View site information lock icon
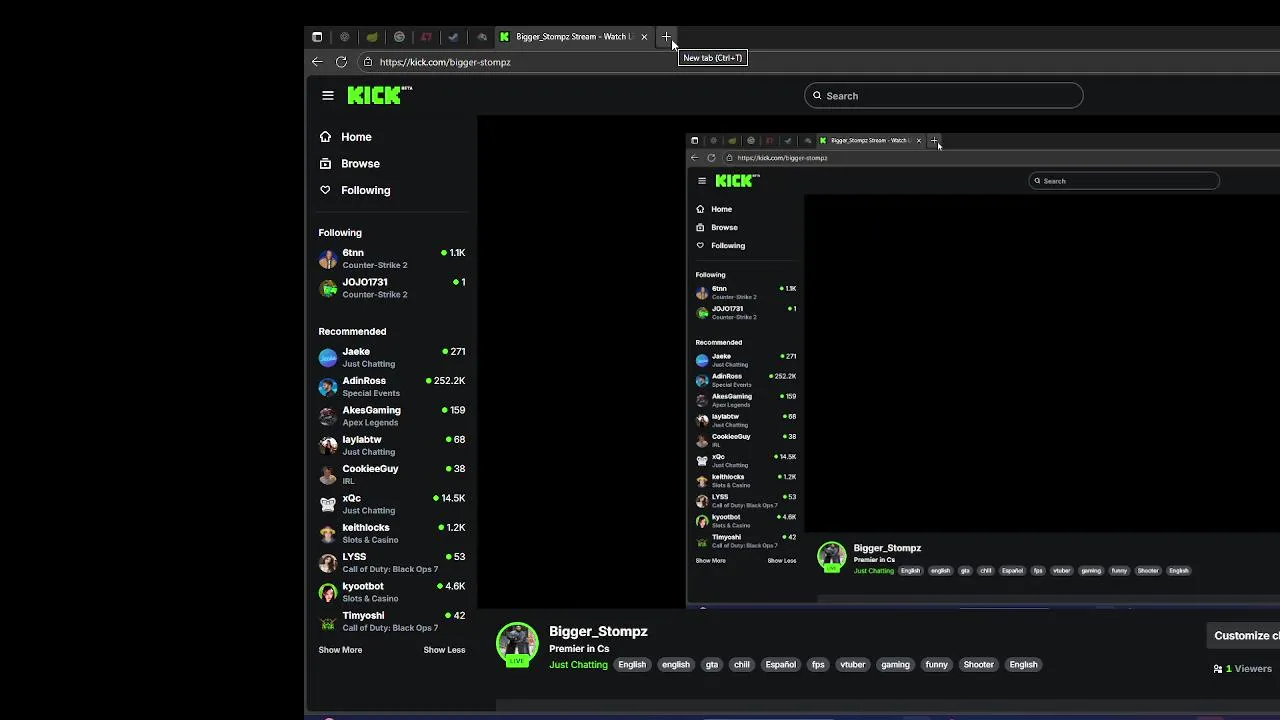 pos(368,62)
